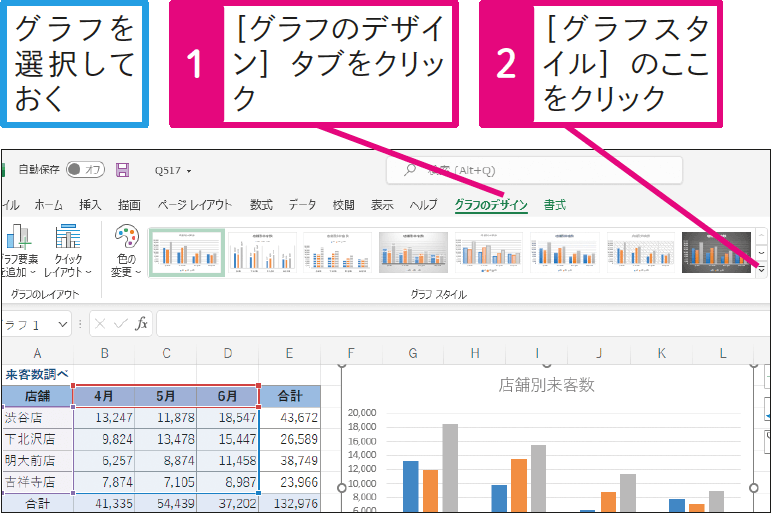Select the fifth chart style thumbnail
Image resolution: width=783 pixels, height=513 pixels.
pos(489,252)
